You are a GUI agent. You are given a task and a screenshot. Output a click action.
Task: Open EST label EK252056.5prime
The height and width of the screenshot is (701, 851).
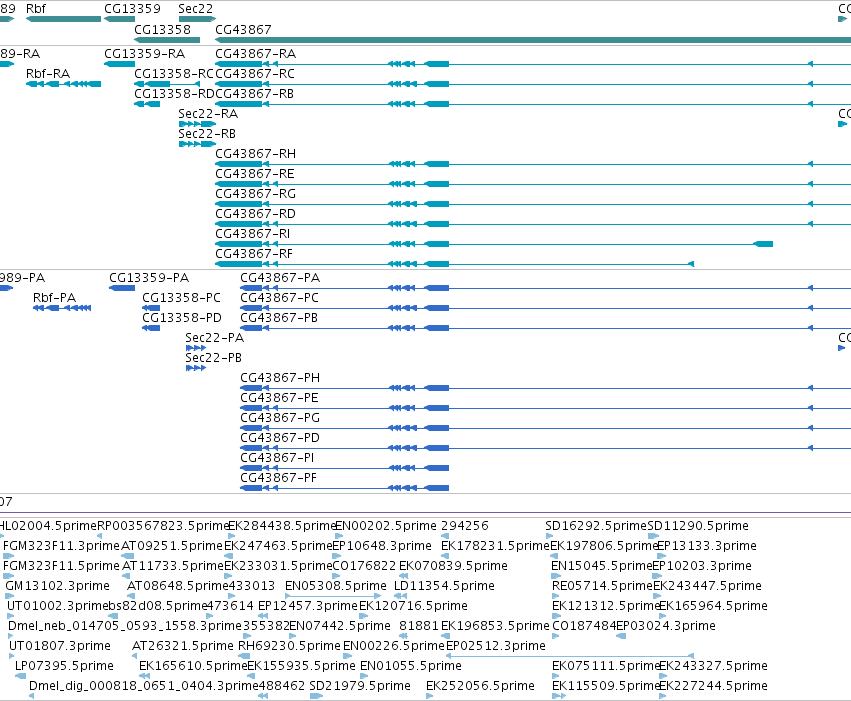480,686
